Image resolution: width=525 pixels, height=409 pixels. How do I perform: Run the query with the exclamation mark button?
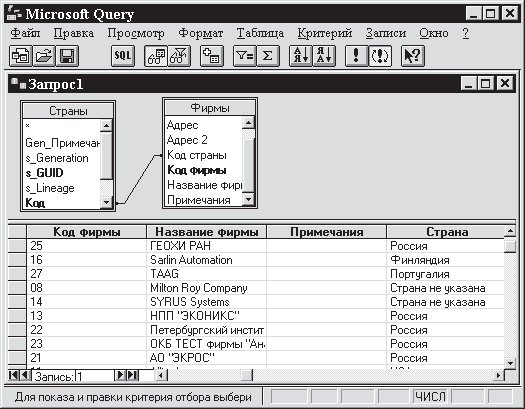pyautogui.click(x=357, y=56)
